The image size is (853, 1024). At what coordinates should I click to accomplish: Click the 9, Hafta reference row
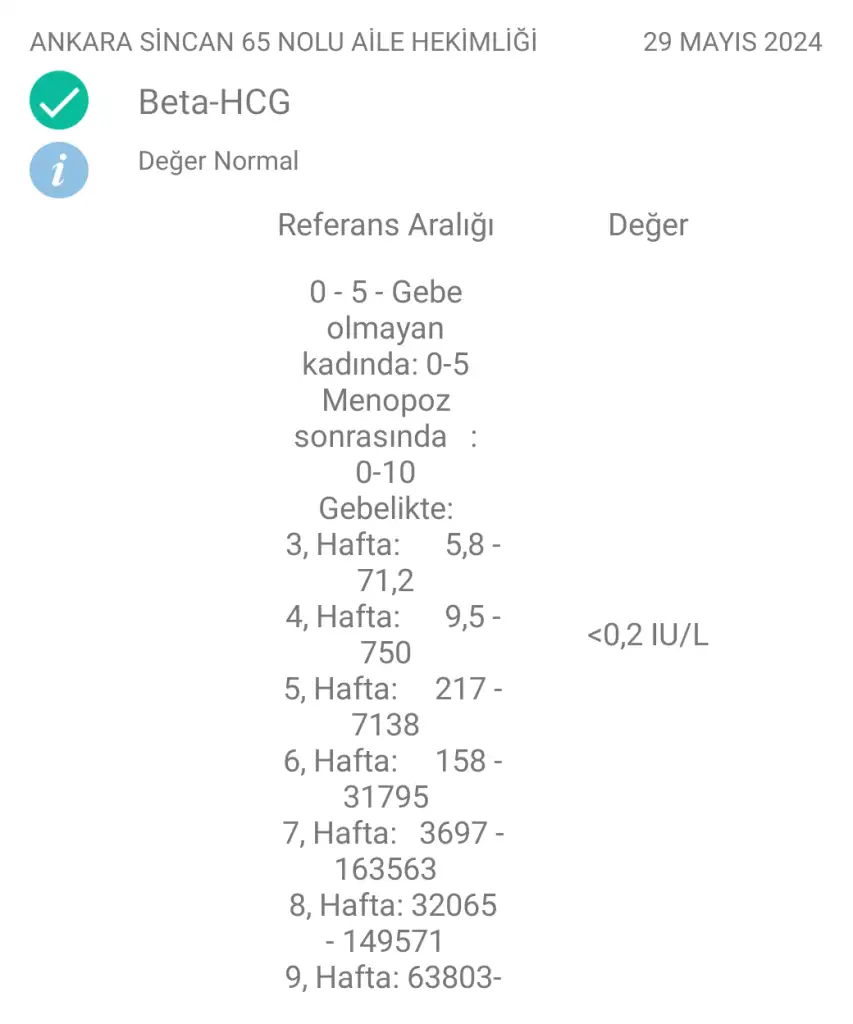coord(393,978)
